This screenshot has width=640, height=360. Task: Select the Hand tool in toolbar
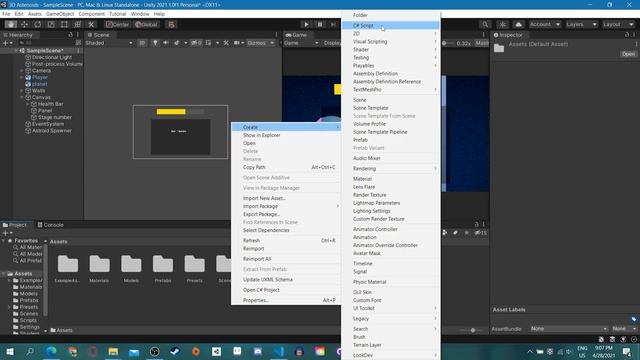click(x=11, y=24)
